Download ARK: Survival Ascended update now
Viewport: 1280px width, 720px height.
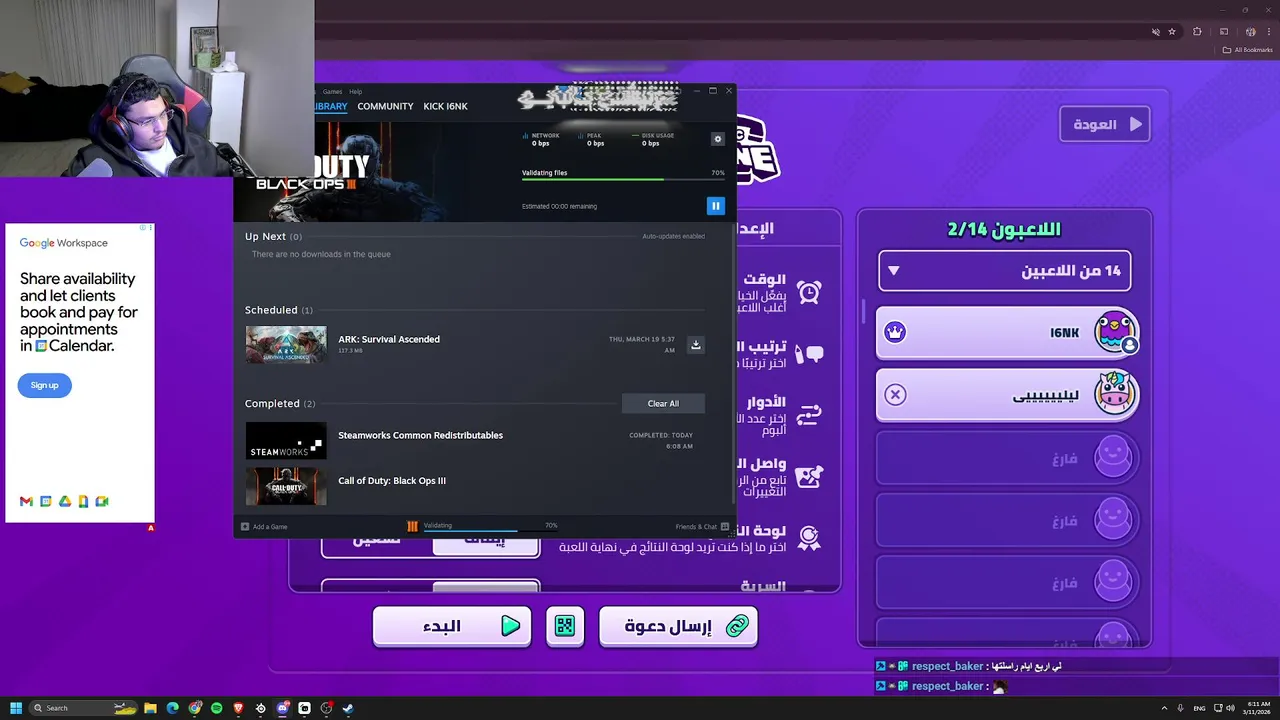(696, 345)
